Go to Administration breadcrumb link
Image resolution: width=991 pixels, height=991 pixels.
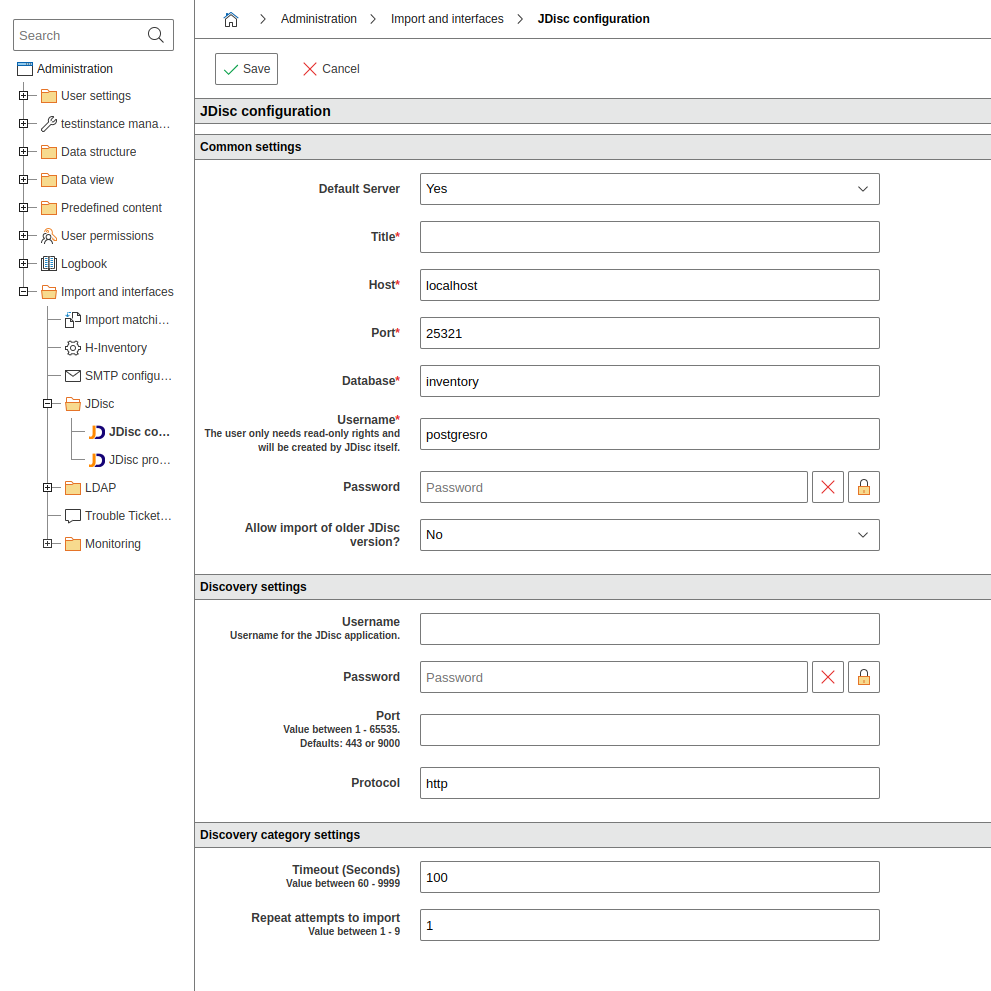pyautogui.click(x=319, y=19)
